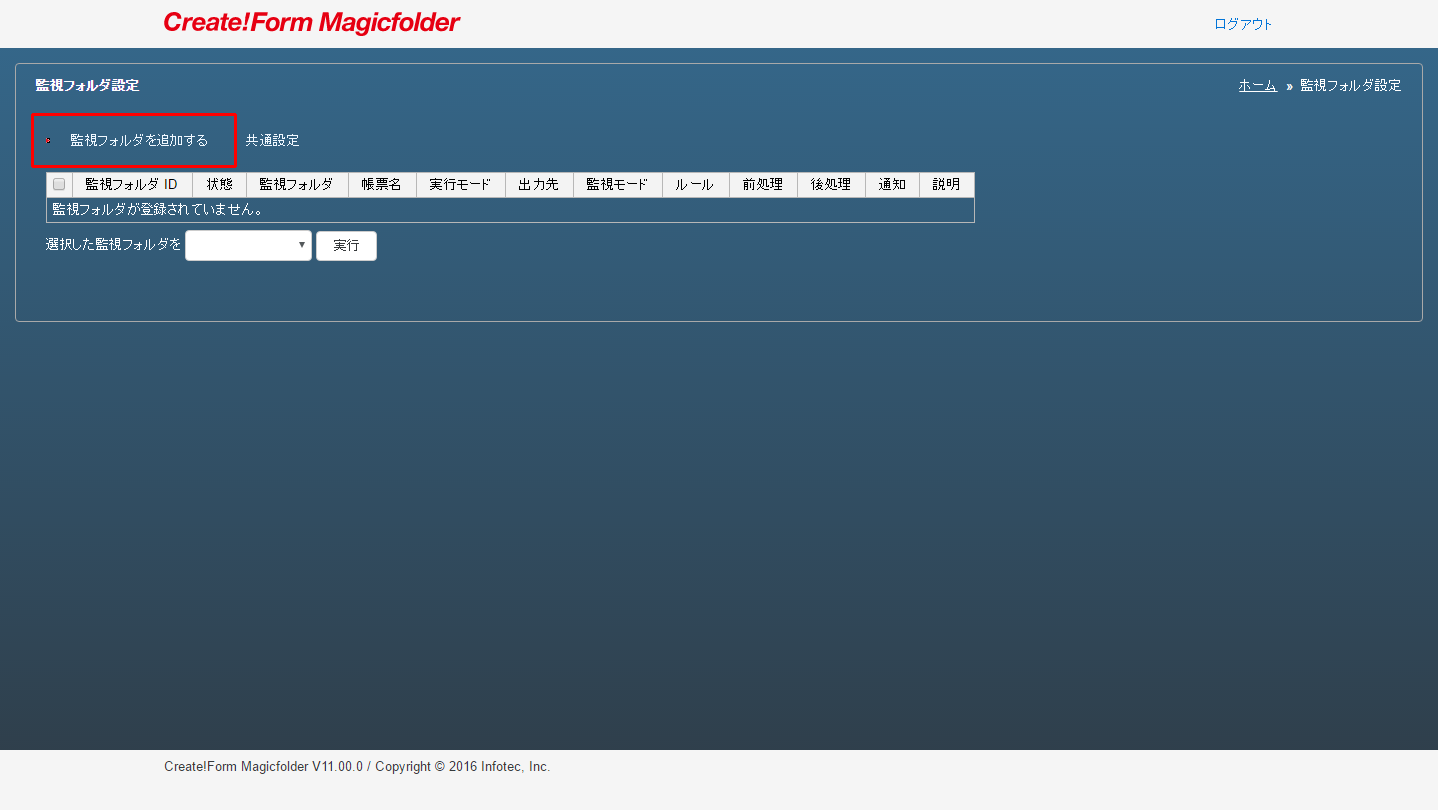Viewport: 1438px width, 810px height.
Task: Click the ログアウト link
Action: coord(1243,24)
